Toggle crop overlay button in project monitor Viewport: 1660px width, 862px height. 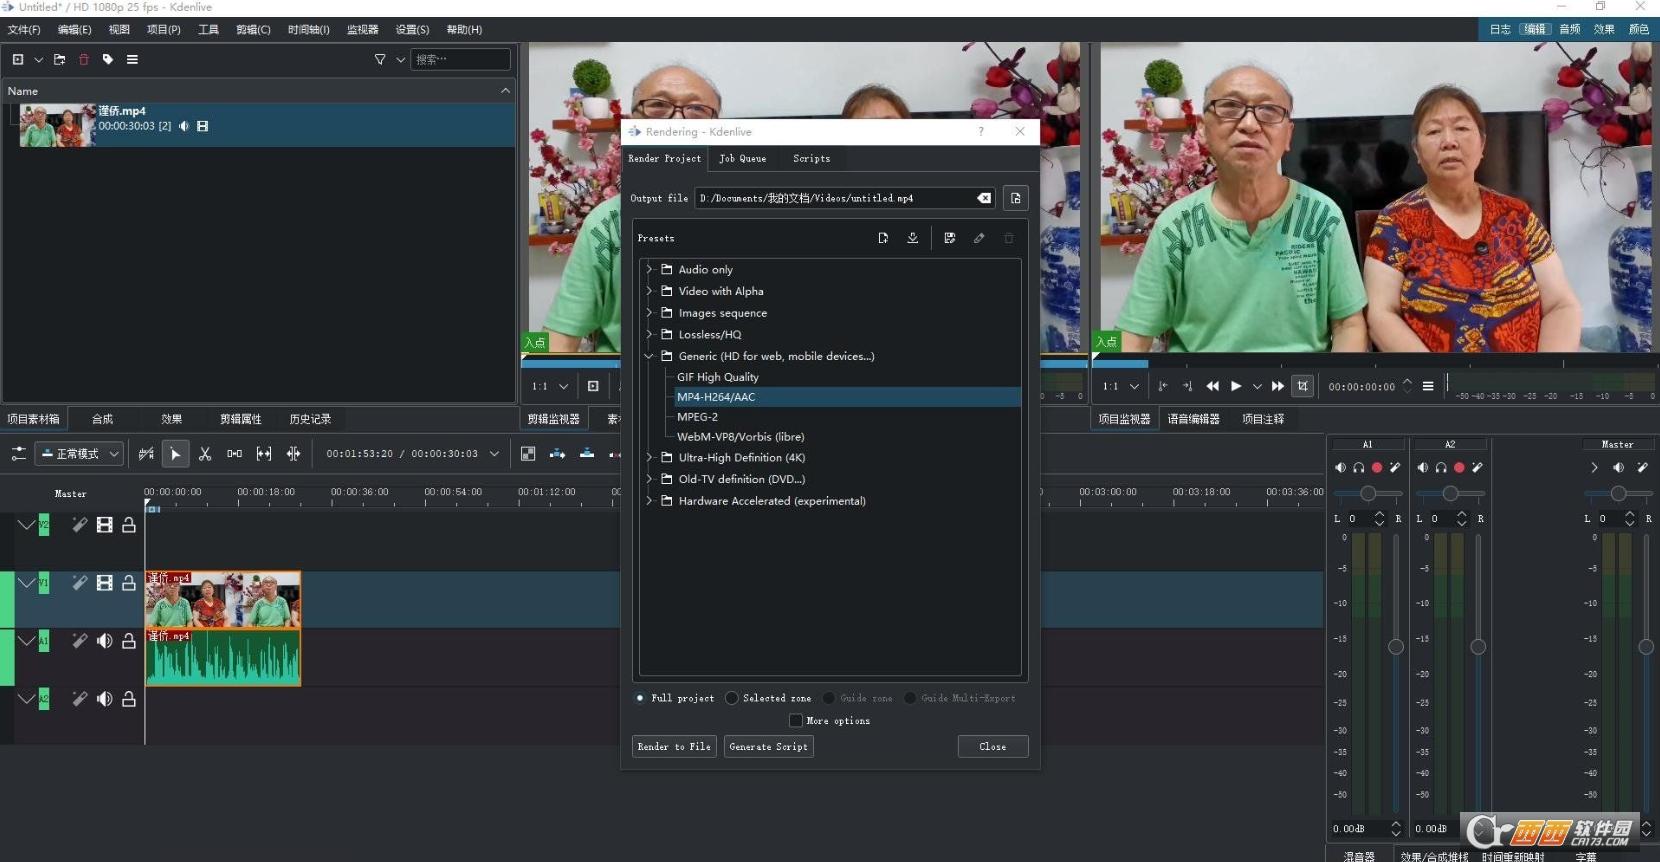[1302, 386]
